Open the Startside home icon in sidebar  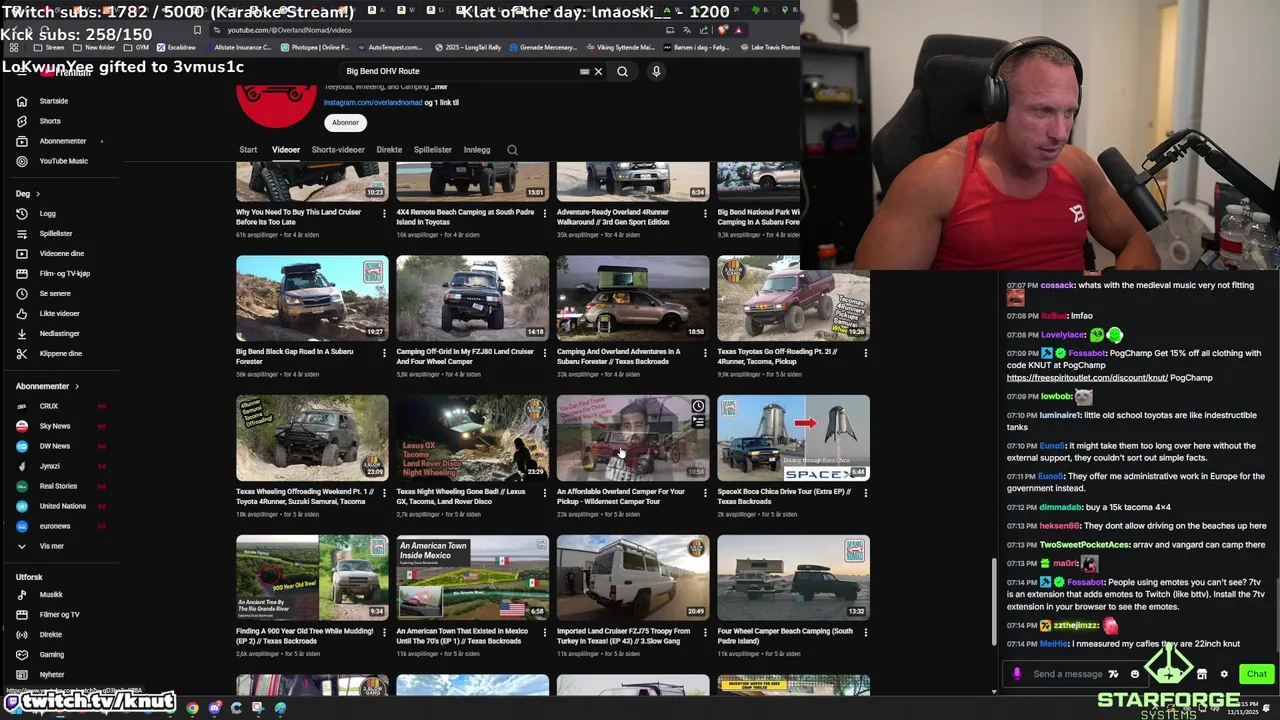[22, 101]
